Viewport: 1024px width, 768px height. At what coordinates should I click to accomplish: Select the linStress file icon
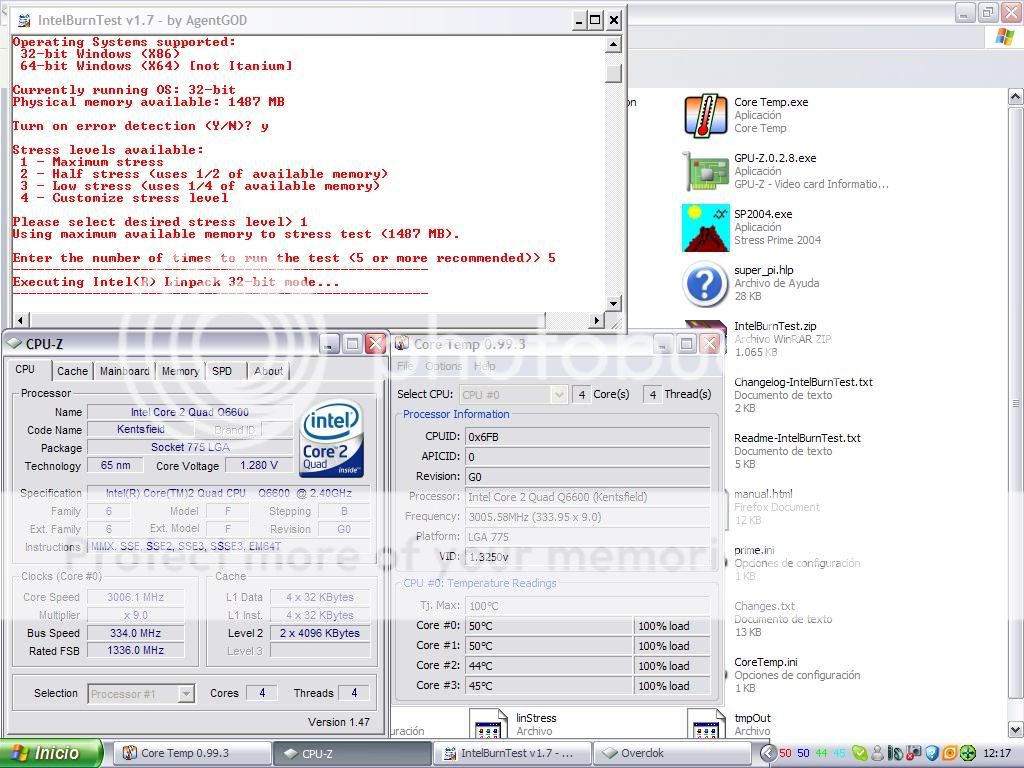(x=488, y=725)
